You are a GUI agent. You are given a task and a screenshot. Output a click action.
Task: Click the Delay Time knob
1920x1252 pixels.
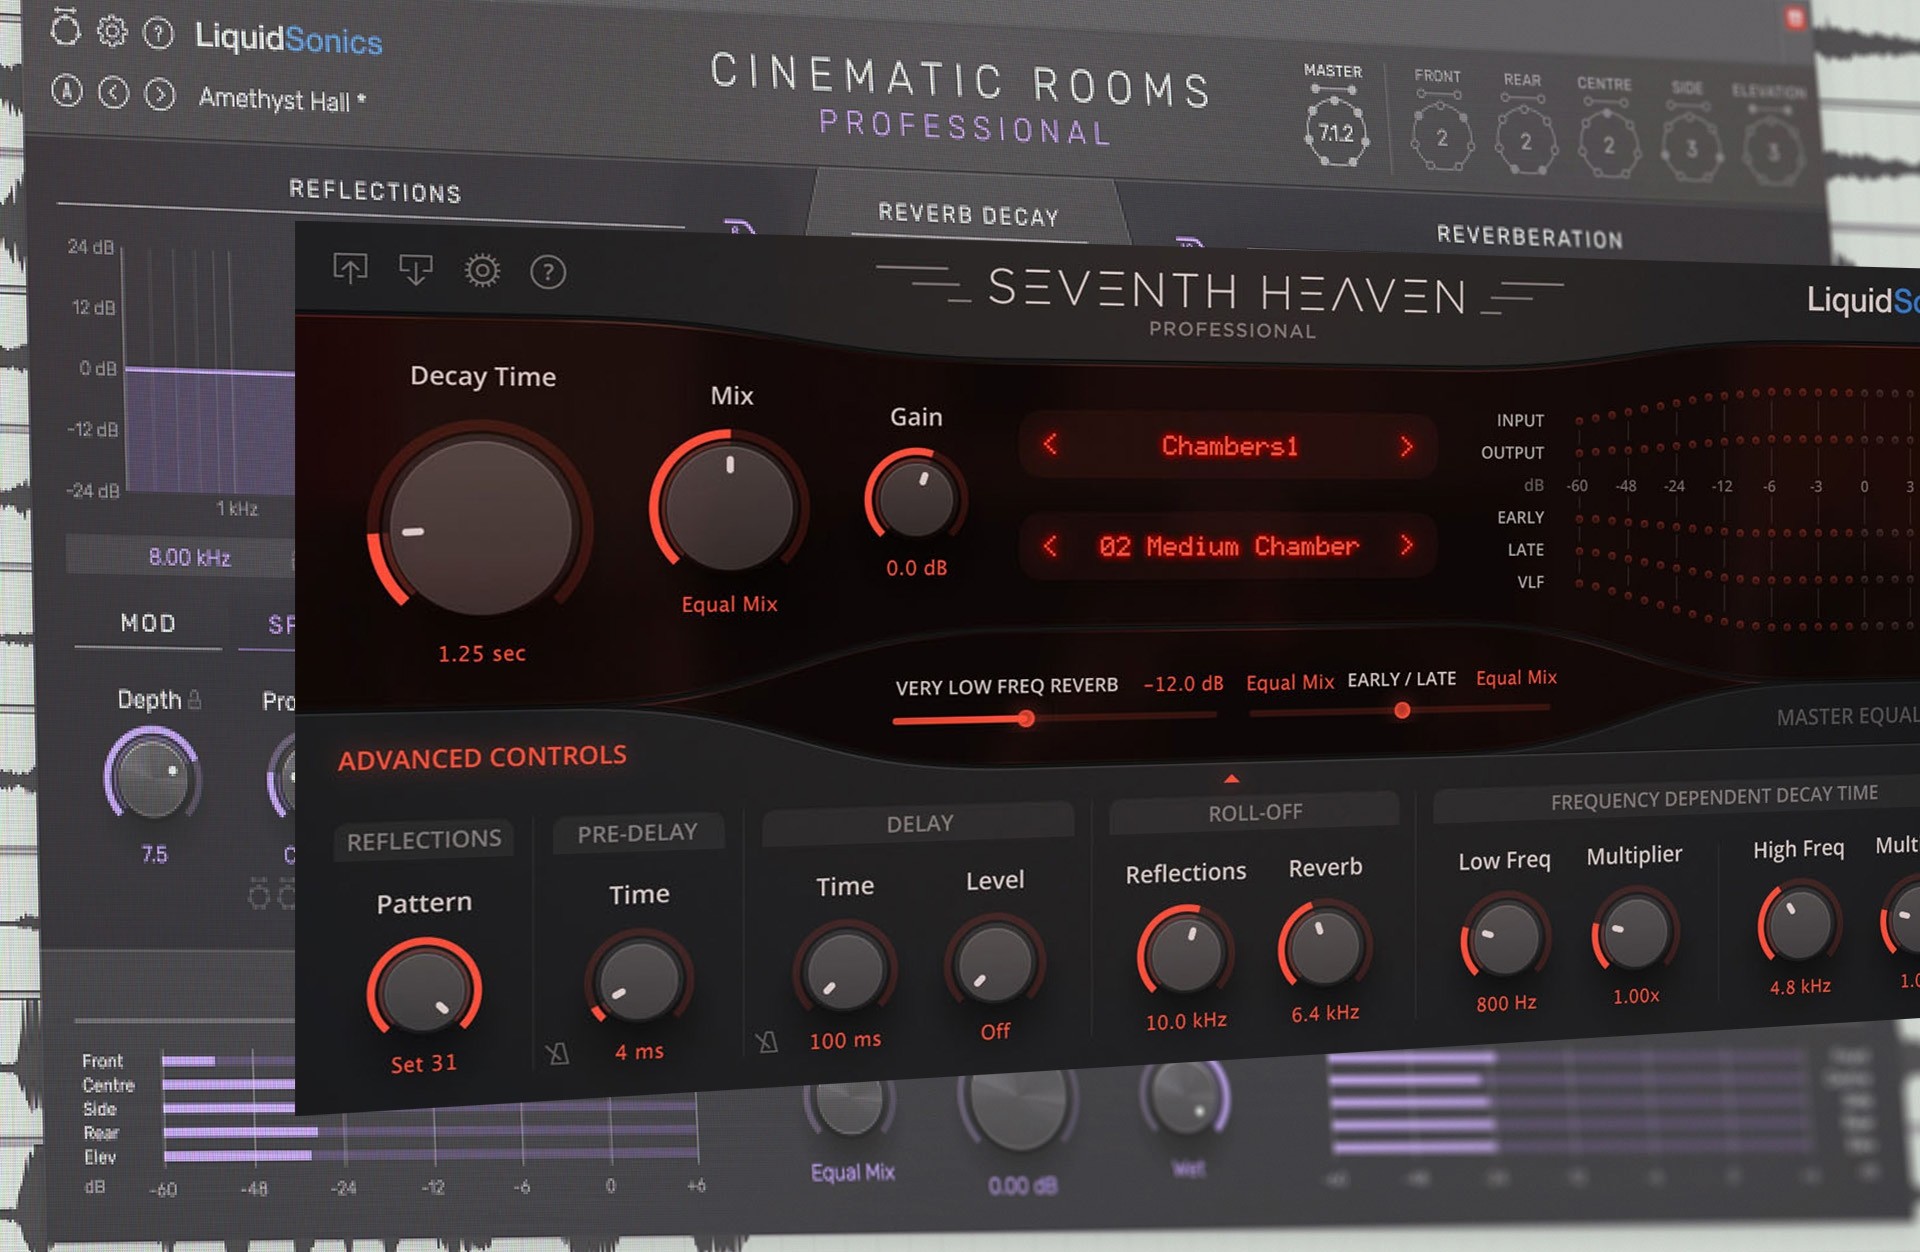click(845, 973)
